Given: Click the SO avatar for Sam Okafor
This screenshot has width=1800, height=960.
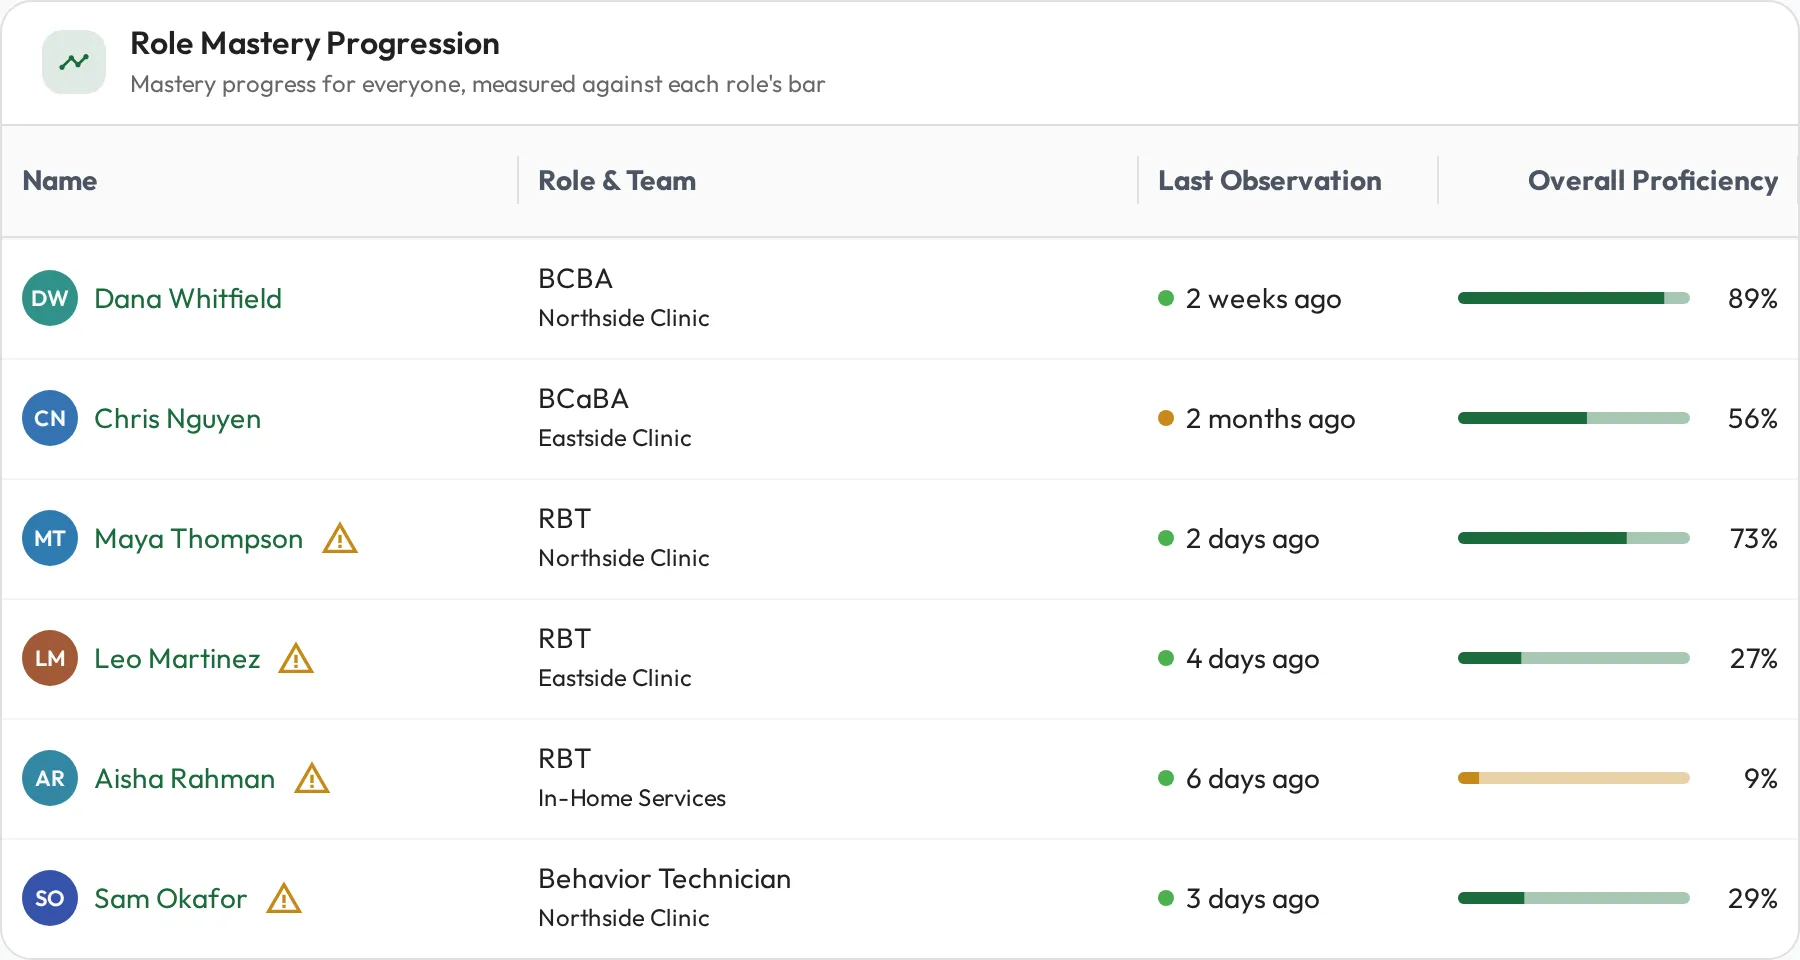Looking at the screenshot, I should [x=50, y=898].
